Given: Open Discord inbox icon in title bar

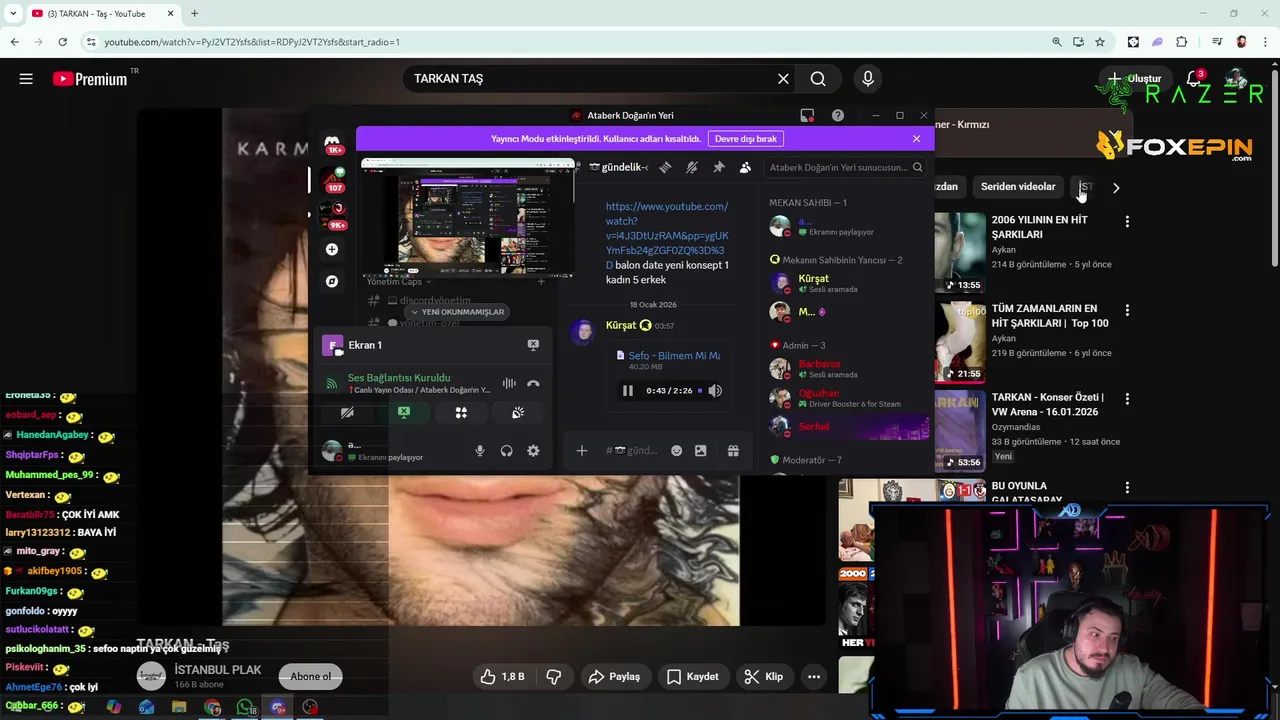Looking at the screenshot, I should [807, 115].
